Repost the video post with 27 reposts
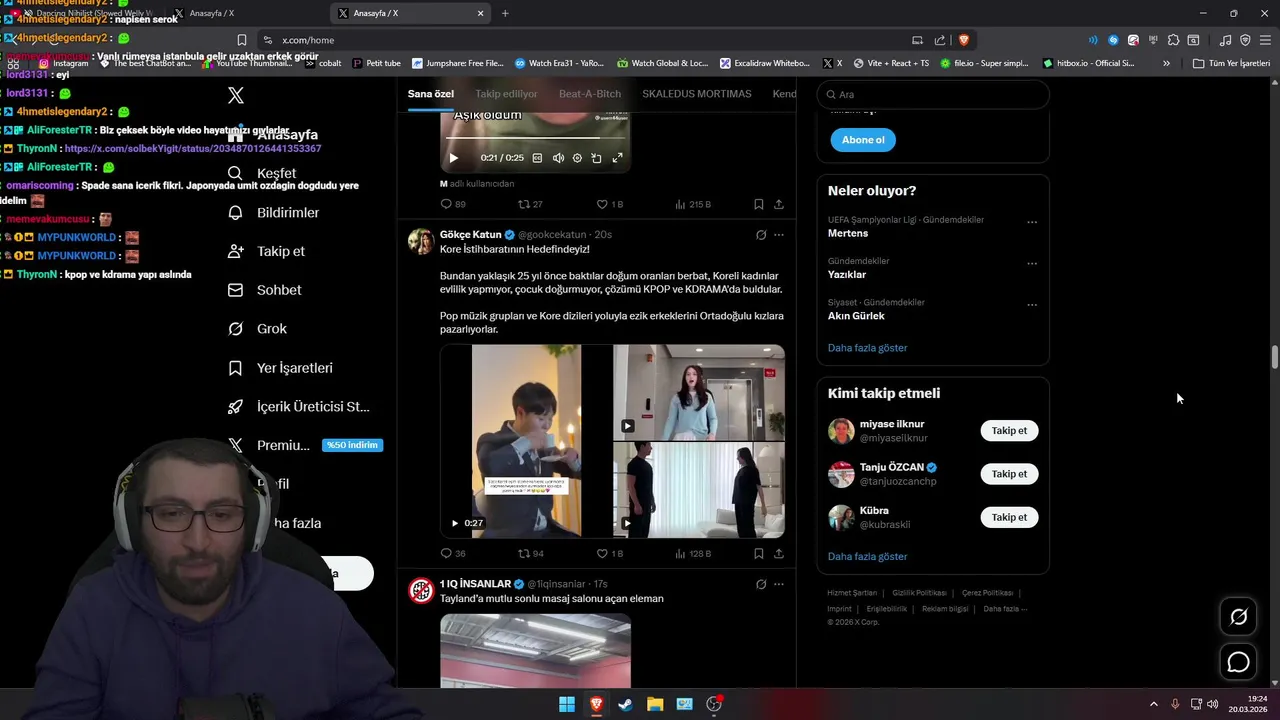This screenshot has height=720, width=1280. click(x=530, y=204)
